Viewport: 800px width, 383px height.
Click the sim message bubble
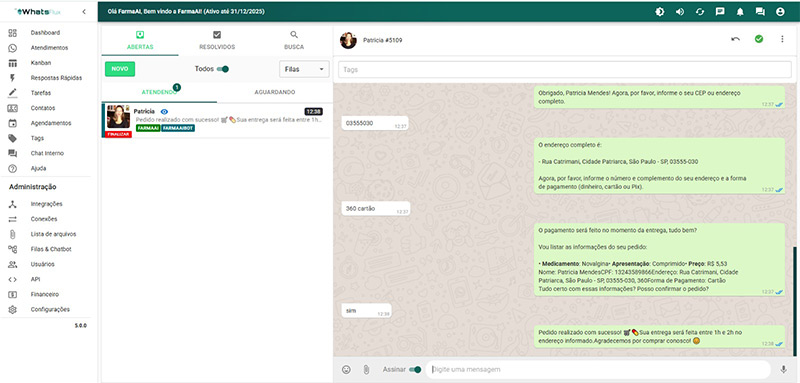(366, 311)
